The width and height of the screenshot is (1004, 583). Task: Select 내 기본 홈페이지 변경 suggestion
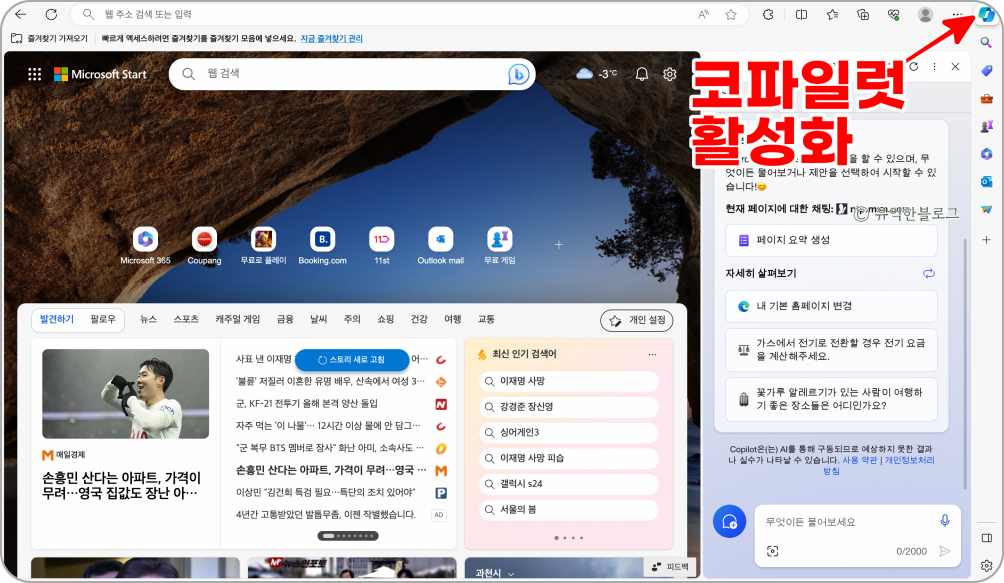(x=831, y=306)
